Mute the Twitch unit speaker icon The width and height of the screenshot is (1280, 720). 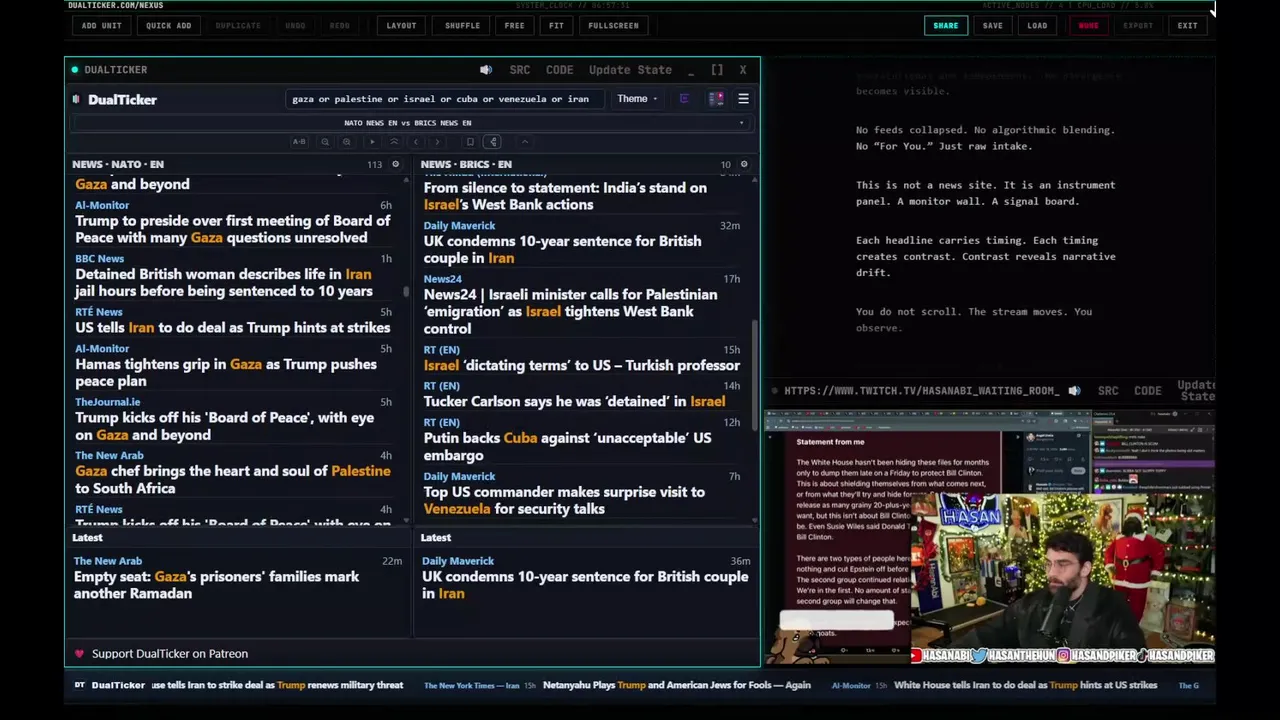click(1074, 391)
